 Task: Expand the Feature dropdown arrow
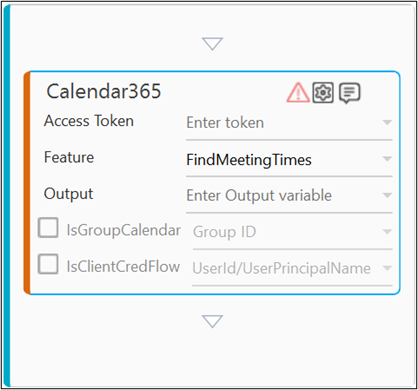pos(387,159)
